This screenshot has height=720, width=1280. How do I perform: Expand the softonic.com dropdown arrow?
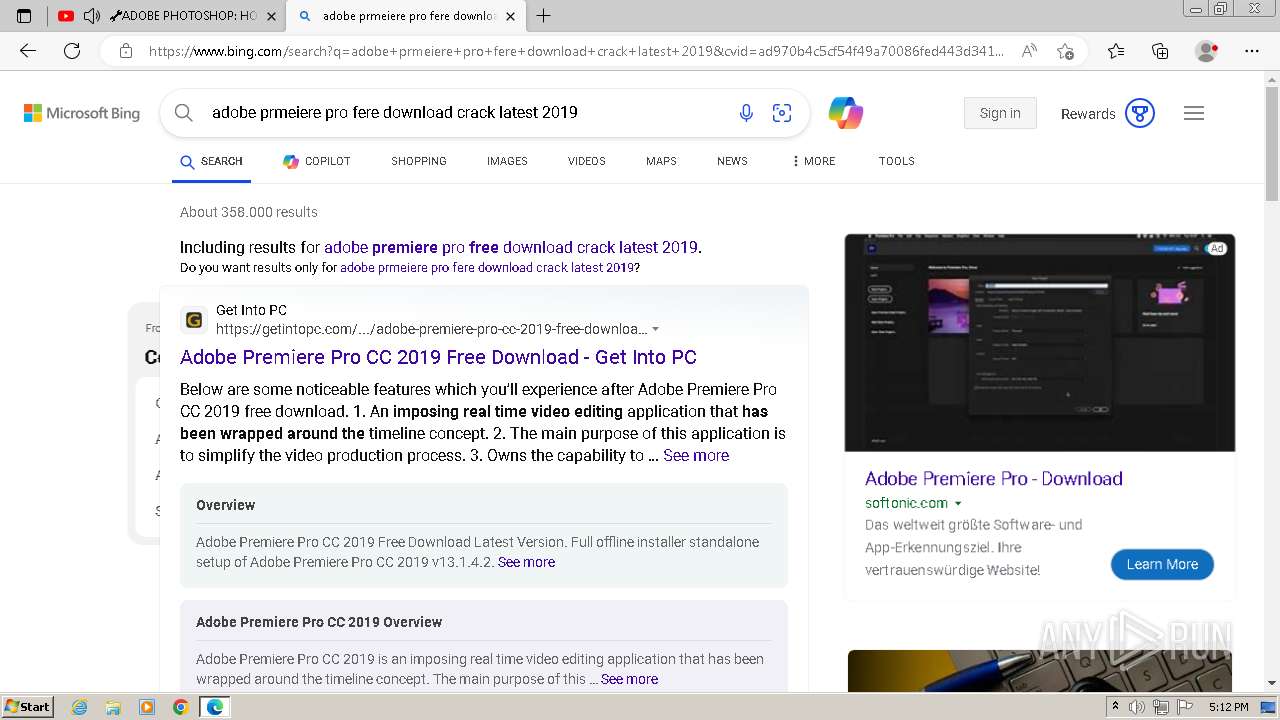(958, 504)
